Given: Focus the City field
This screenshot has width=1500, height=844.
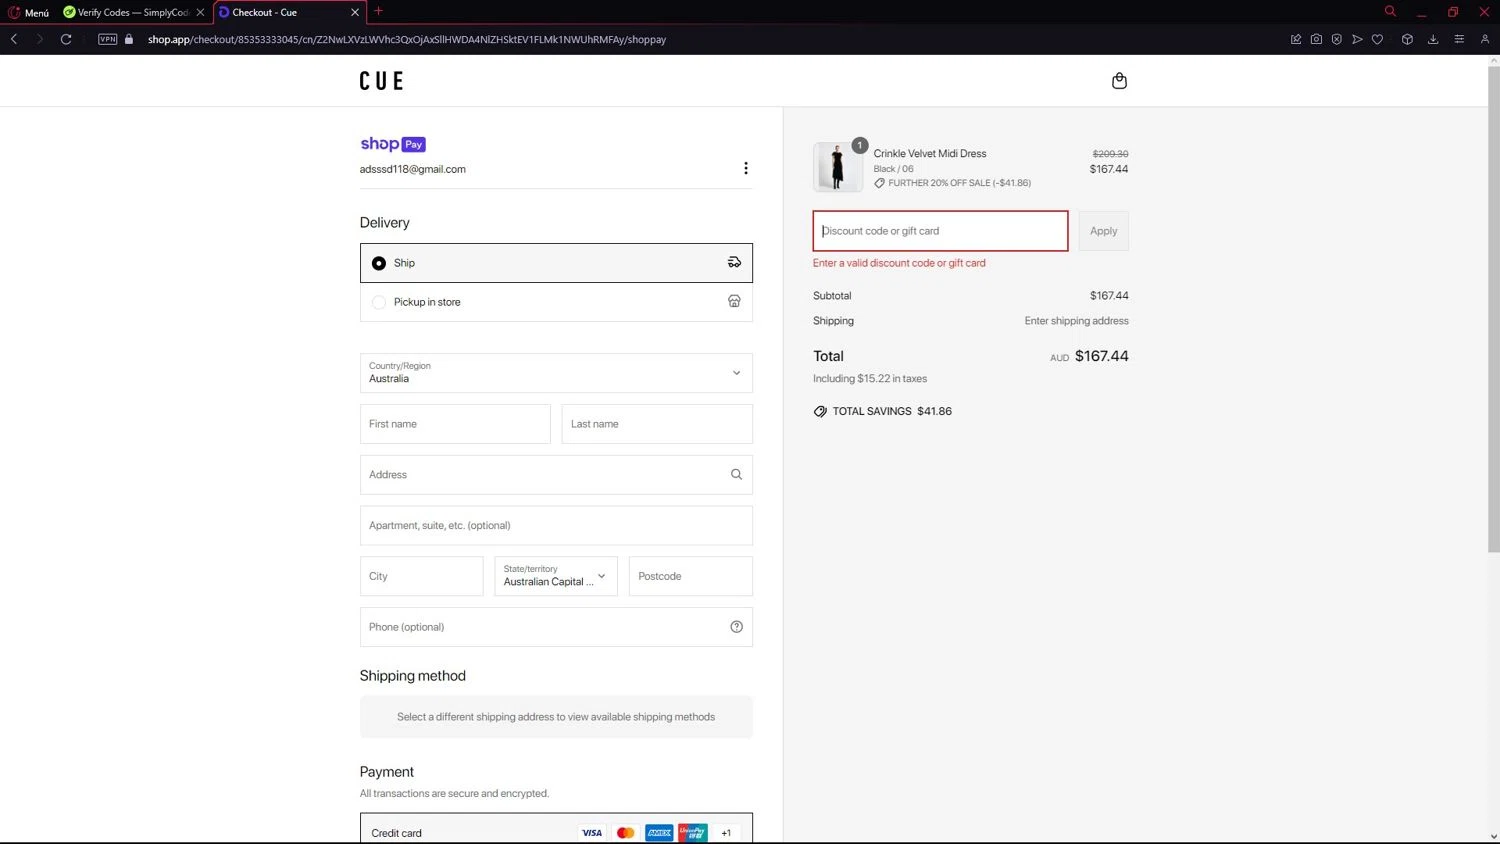Looking at the screenshot, I should (421, 576).
